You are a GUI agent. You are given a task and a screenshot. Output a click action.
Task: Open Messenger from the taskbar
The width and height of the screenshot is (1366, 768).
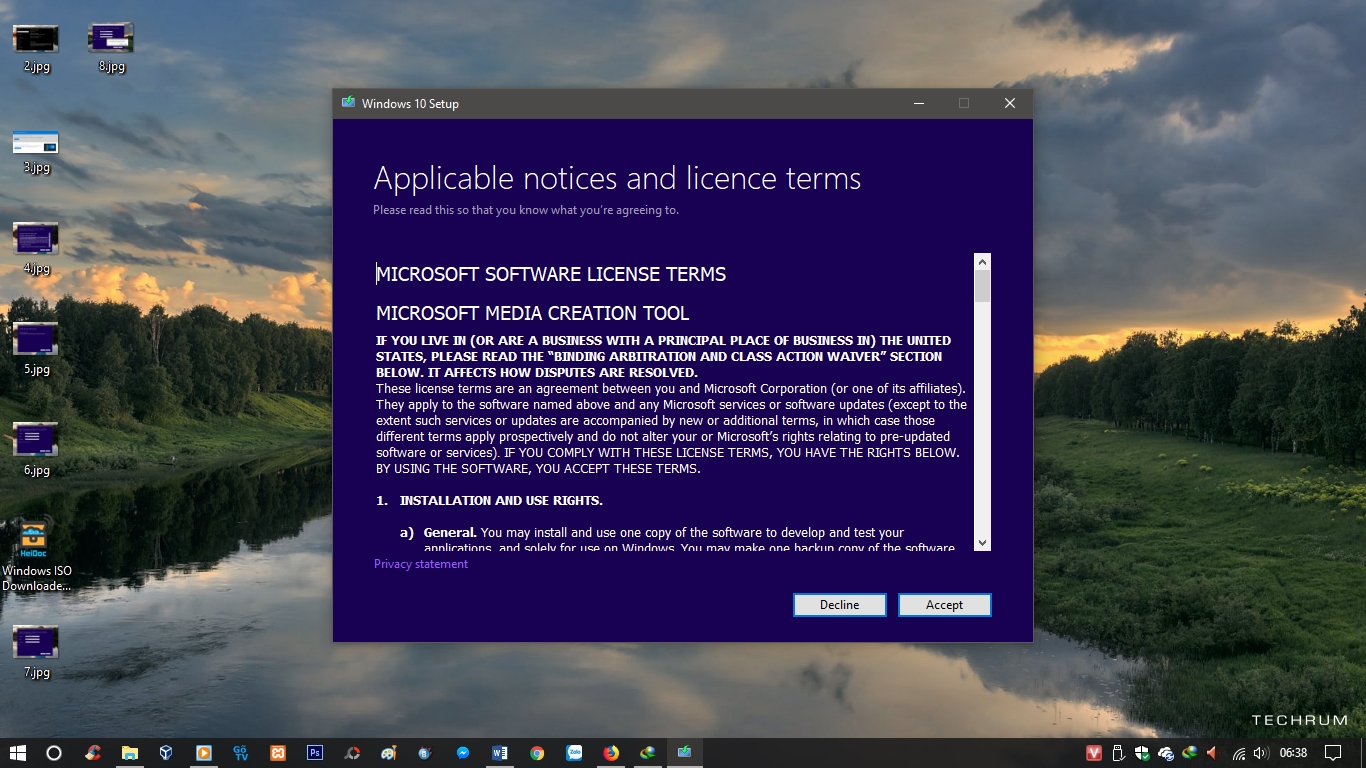[463, 753]
